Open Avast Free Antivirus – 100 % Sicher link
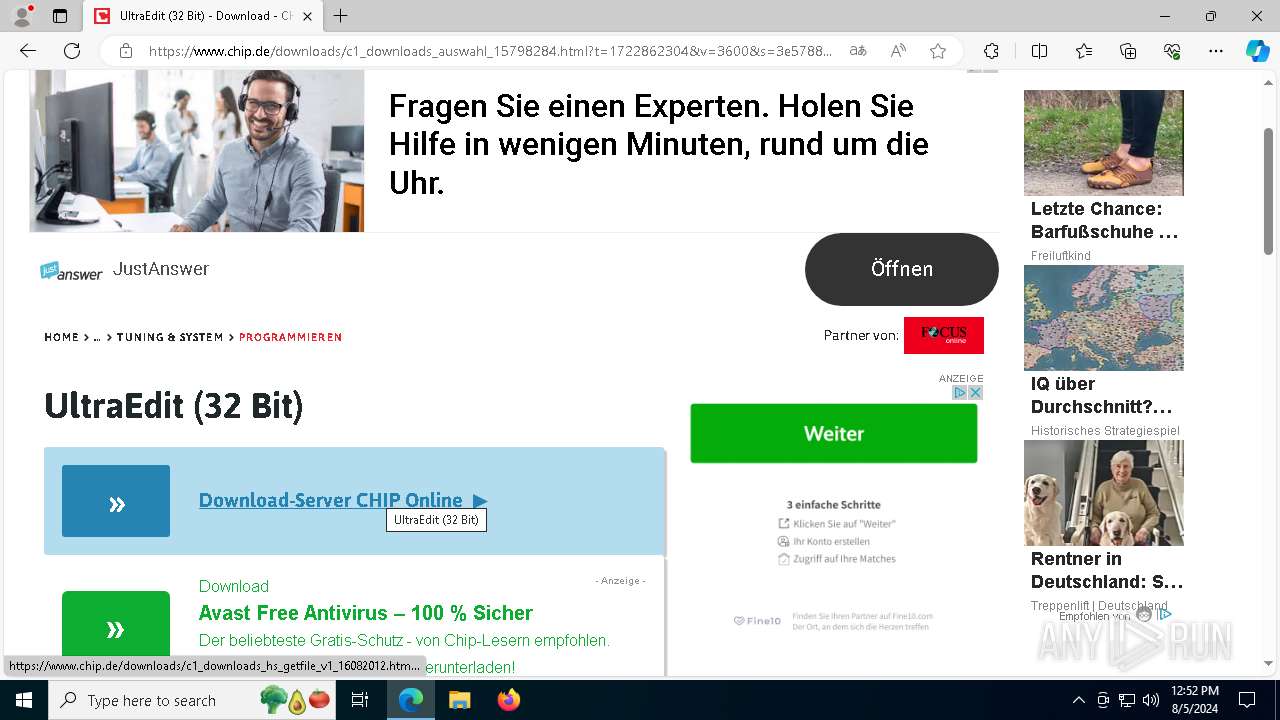The image size is (1280, 720). pyautogui.click(x=366, y=613)
